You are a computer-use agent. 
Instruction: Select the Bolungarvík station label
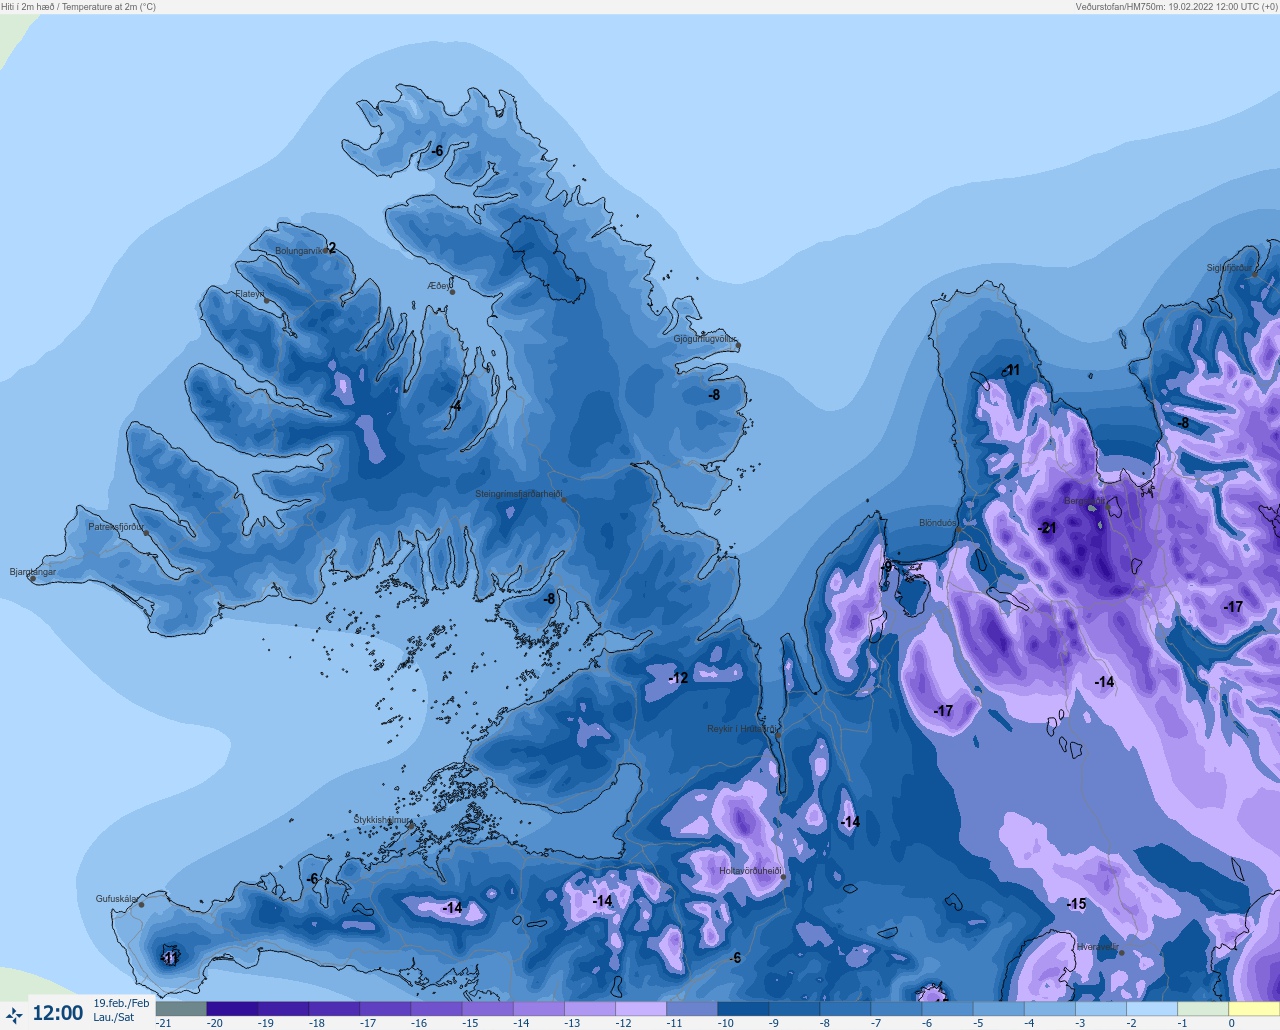pos(301,251)
